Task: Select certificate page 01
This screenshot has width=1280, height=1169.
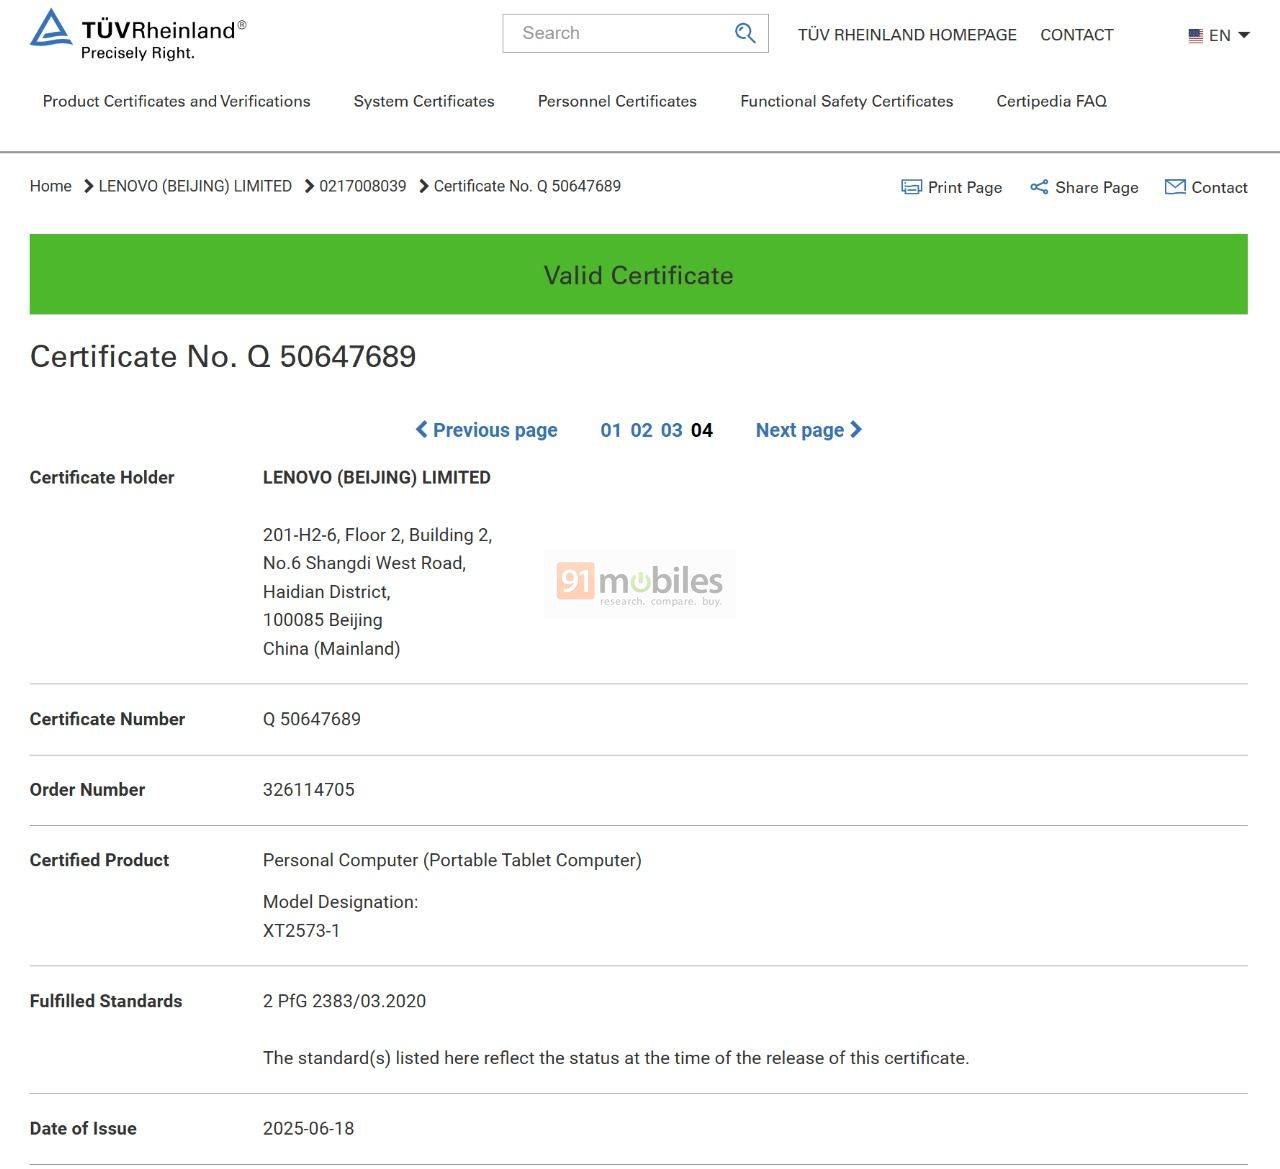Action: (x=611, y=430)
